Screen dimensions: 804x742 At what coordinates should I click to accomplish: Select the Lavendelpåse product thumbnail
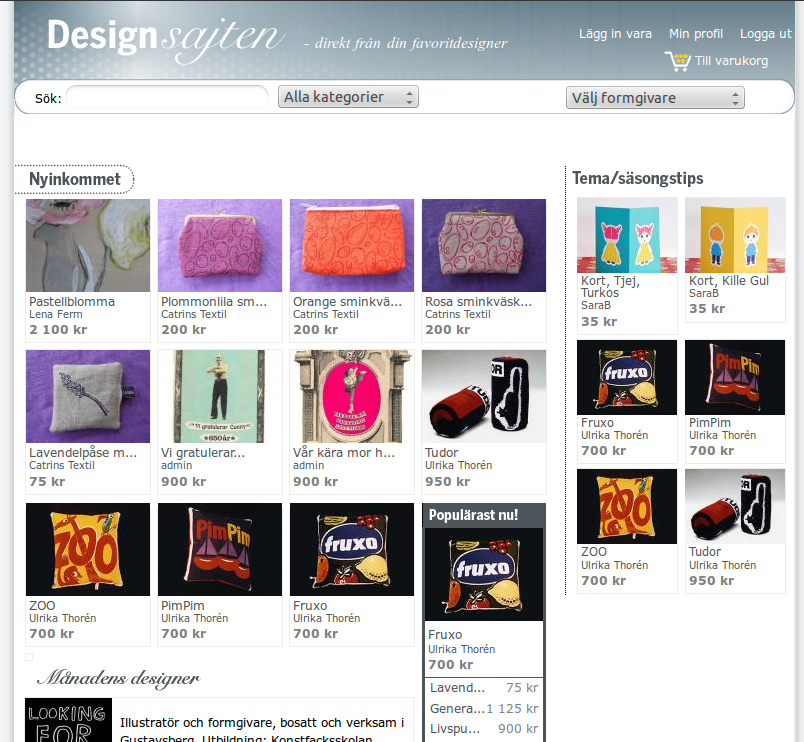[88, 396]
